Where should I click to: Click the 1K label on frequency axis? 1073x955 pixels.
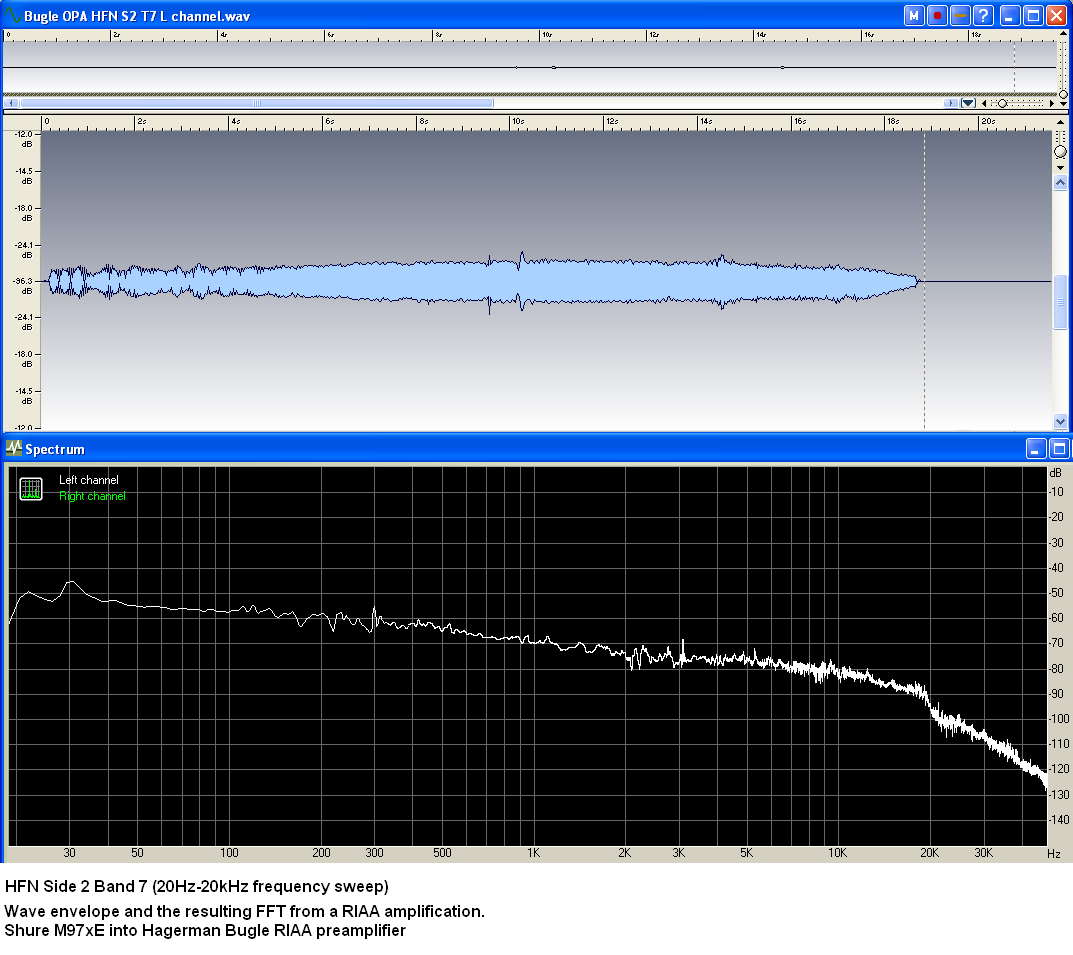[x=534, y=853]
